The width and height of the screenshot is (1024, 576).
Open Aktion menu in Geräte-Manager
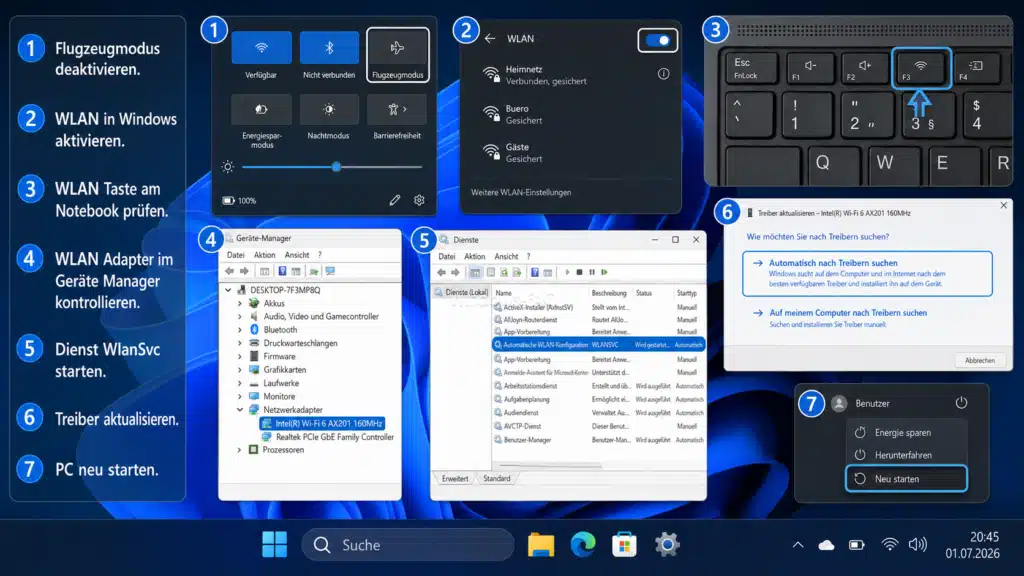point(264,255)
